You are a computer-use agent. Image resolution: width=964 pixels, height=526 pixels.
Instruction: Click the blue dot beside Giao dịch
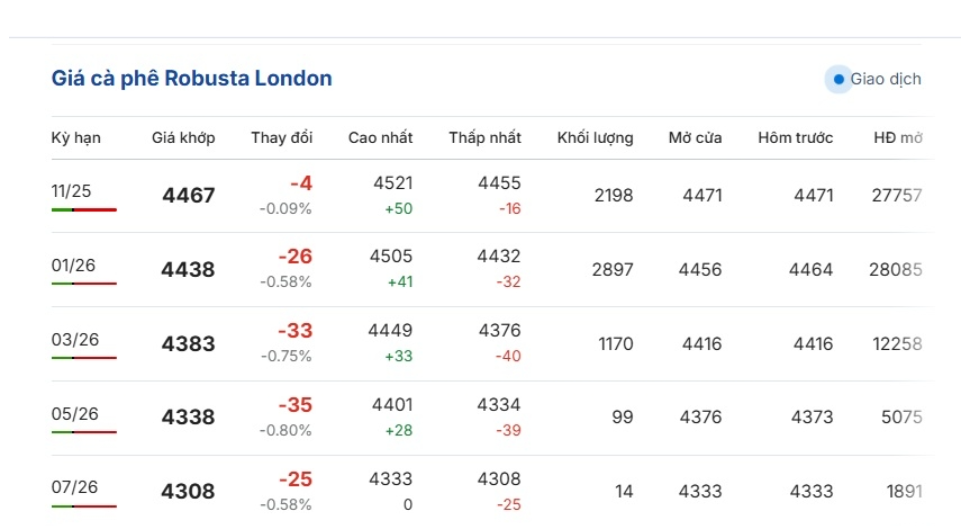point(838,79)
